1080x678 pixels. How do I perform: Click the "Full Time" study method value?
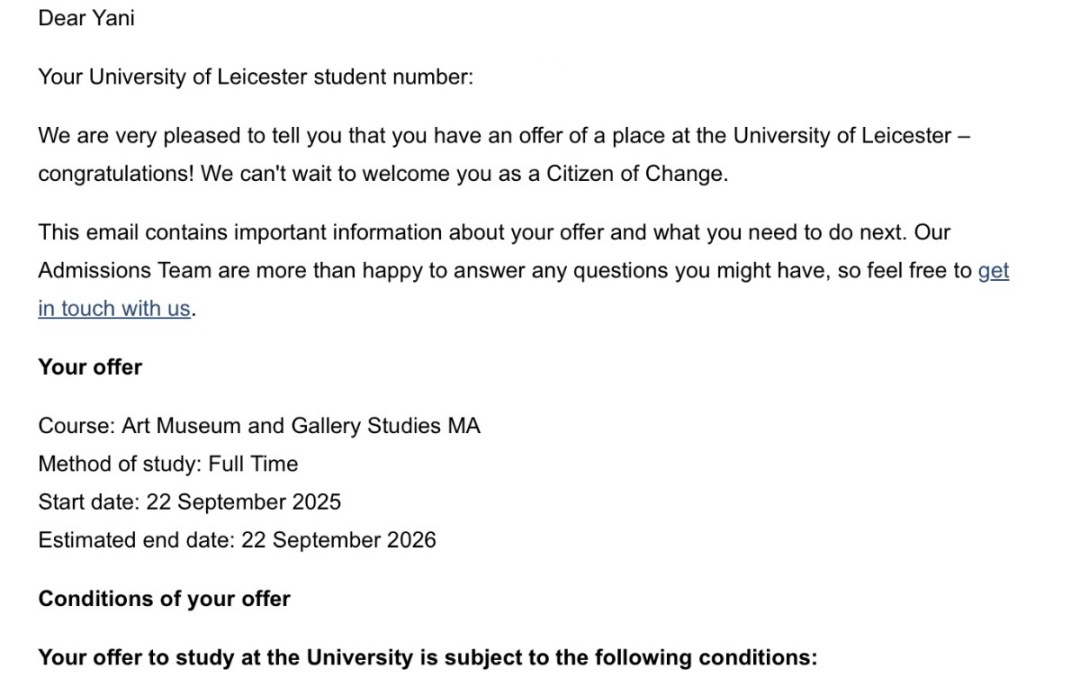253,464
